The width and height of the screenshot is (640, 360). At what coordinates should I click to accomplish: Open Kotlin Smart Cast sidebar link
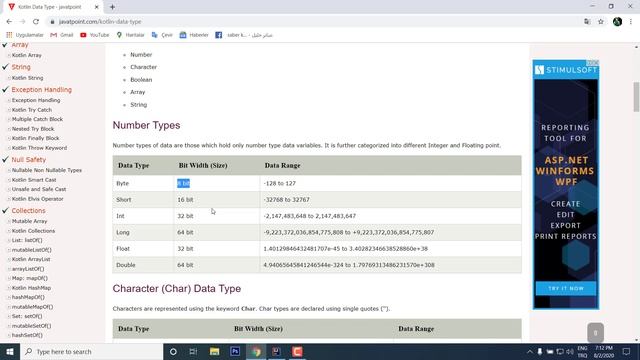[x=34, y=180]
